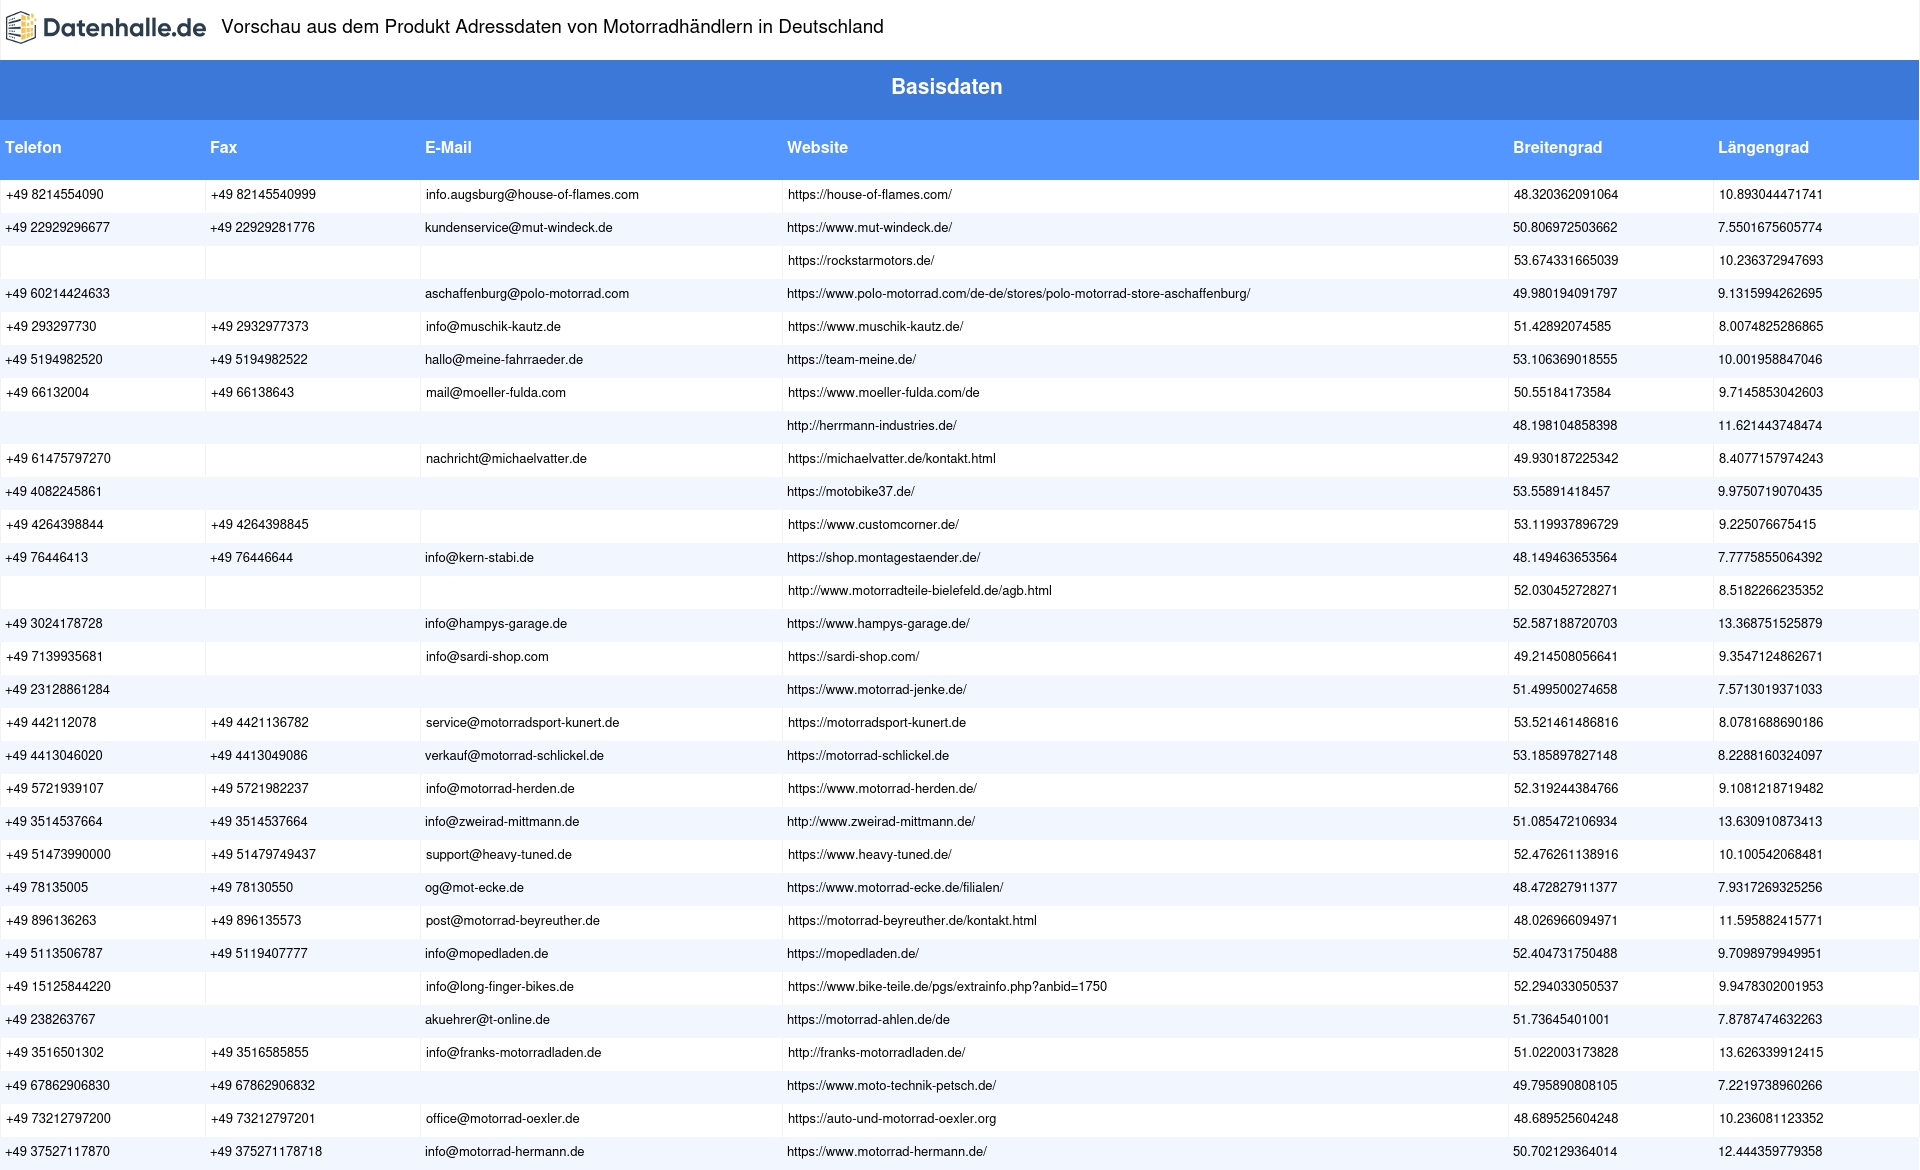
Task: Open the http://franks-motorradladen.de/ link
Action: 876,1053
